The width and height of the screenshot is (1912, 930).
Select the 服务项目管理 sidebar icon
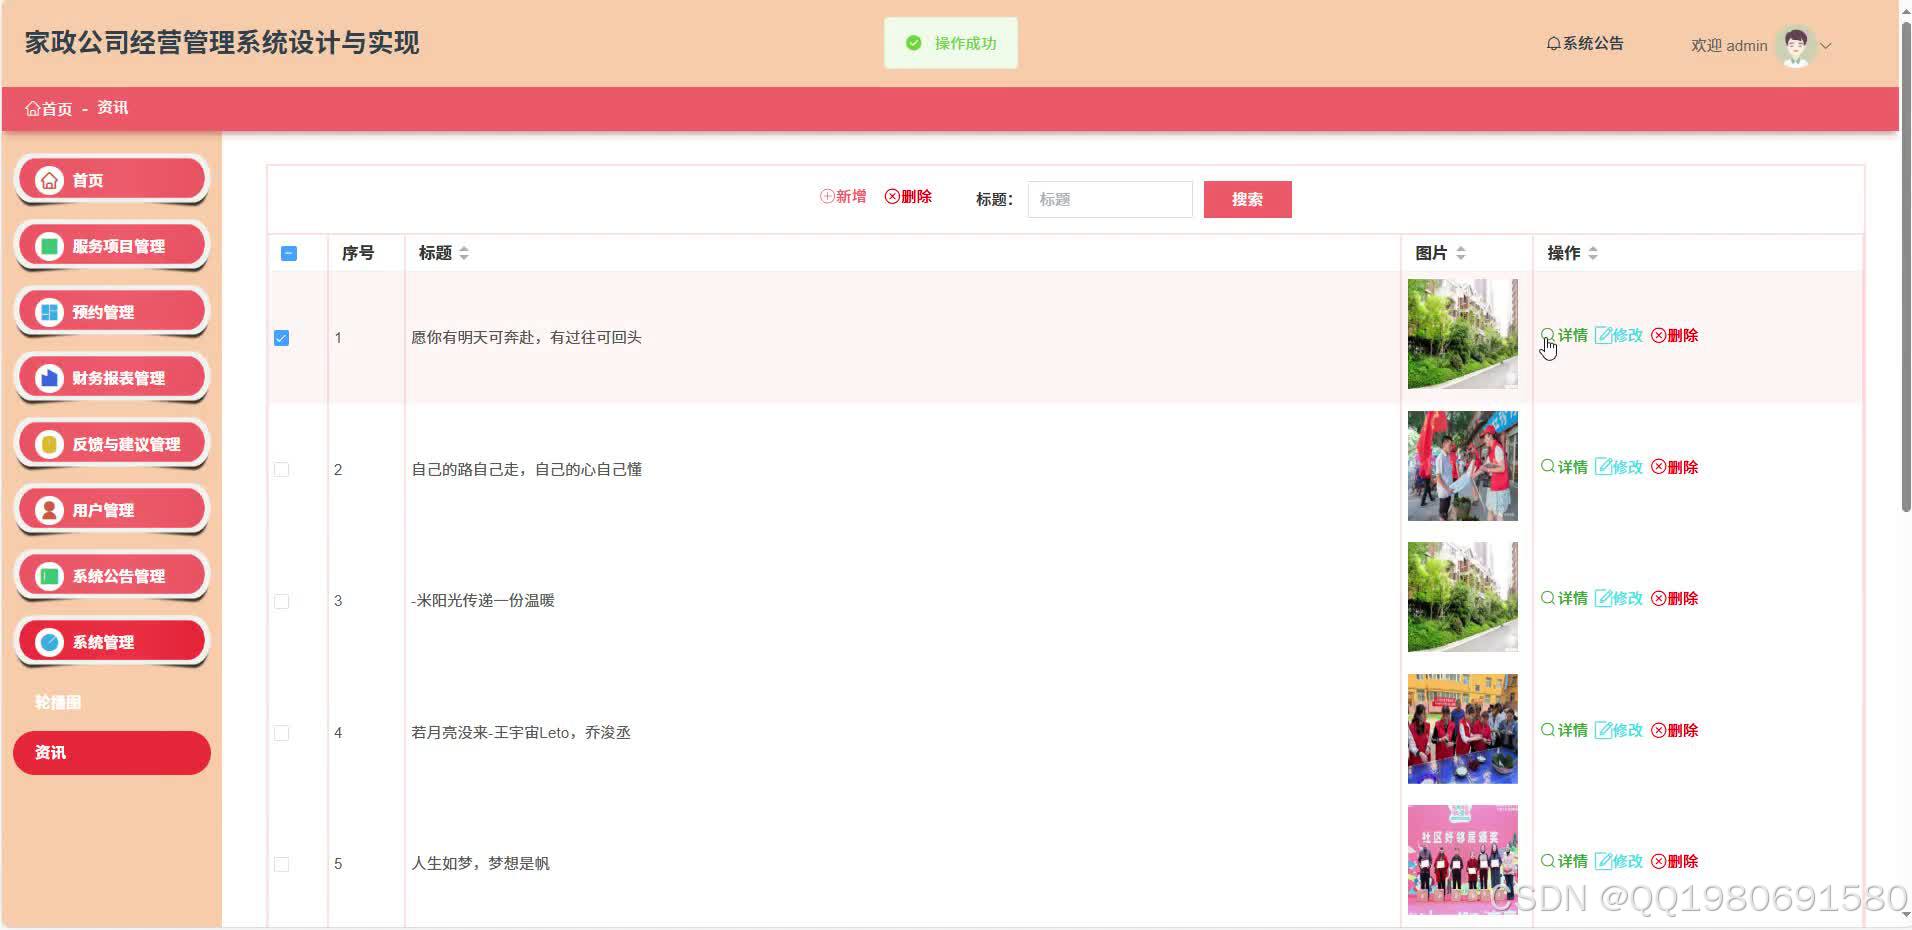coord(48,244)
